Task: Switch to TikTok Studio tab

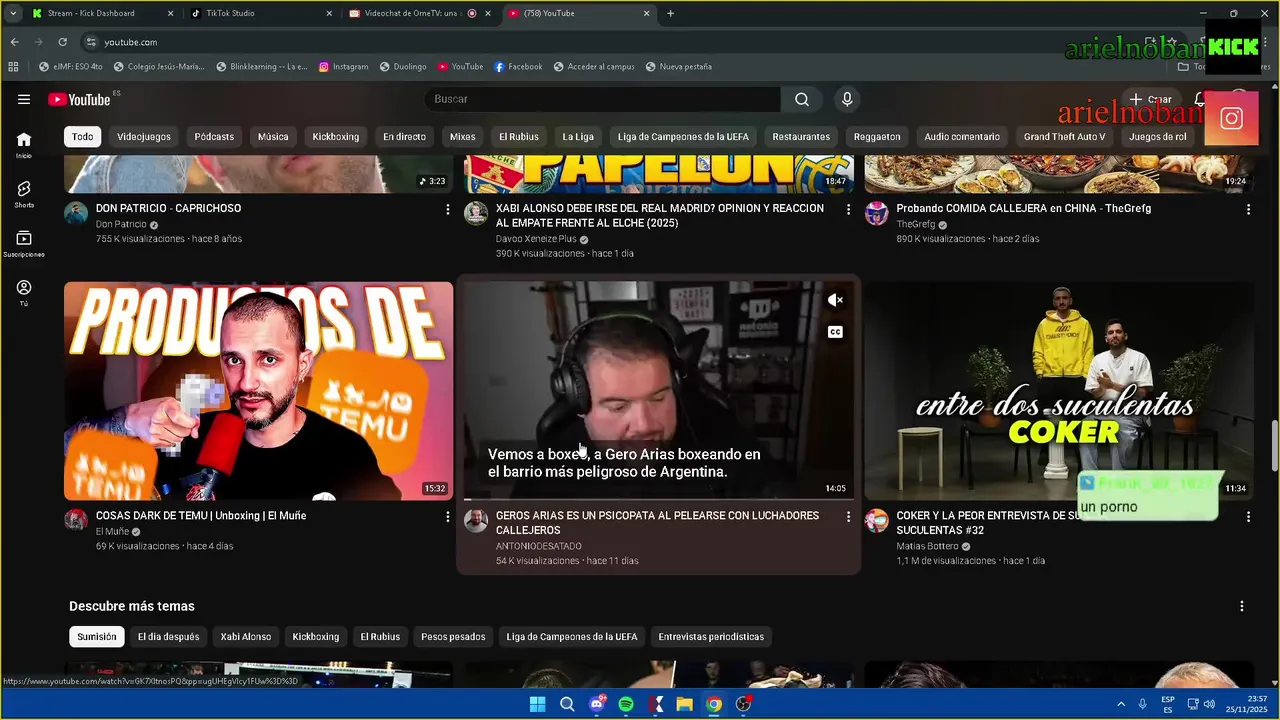Action: (x=262, y=13)
